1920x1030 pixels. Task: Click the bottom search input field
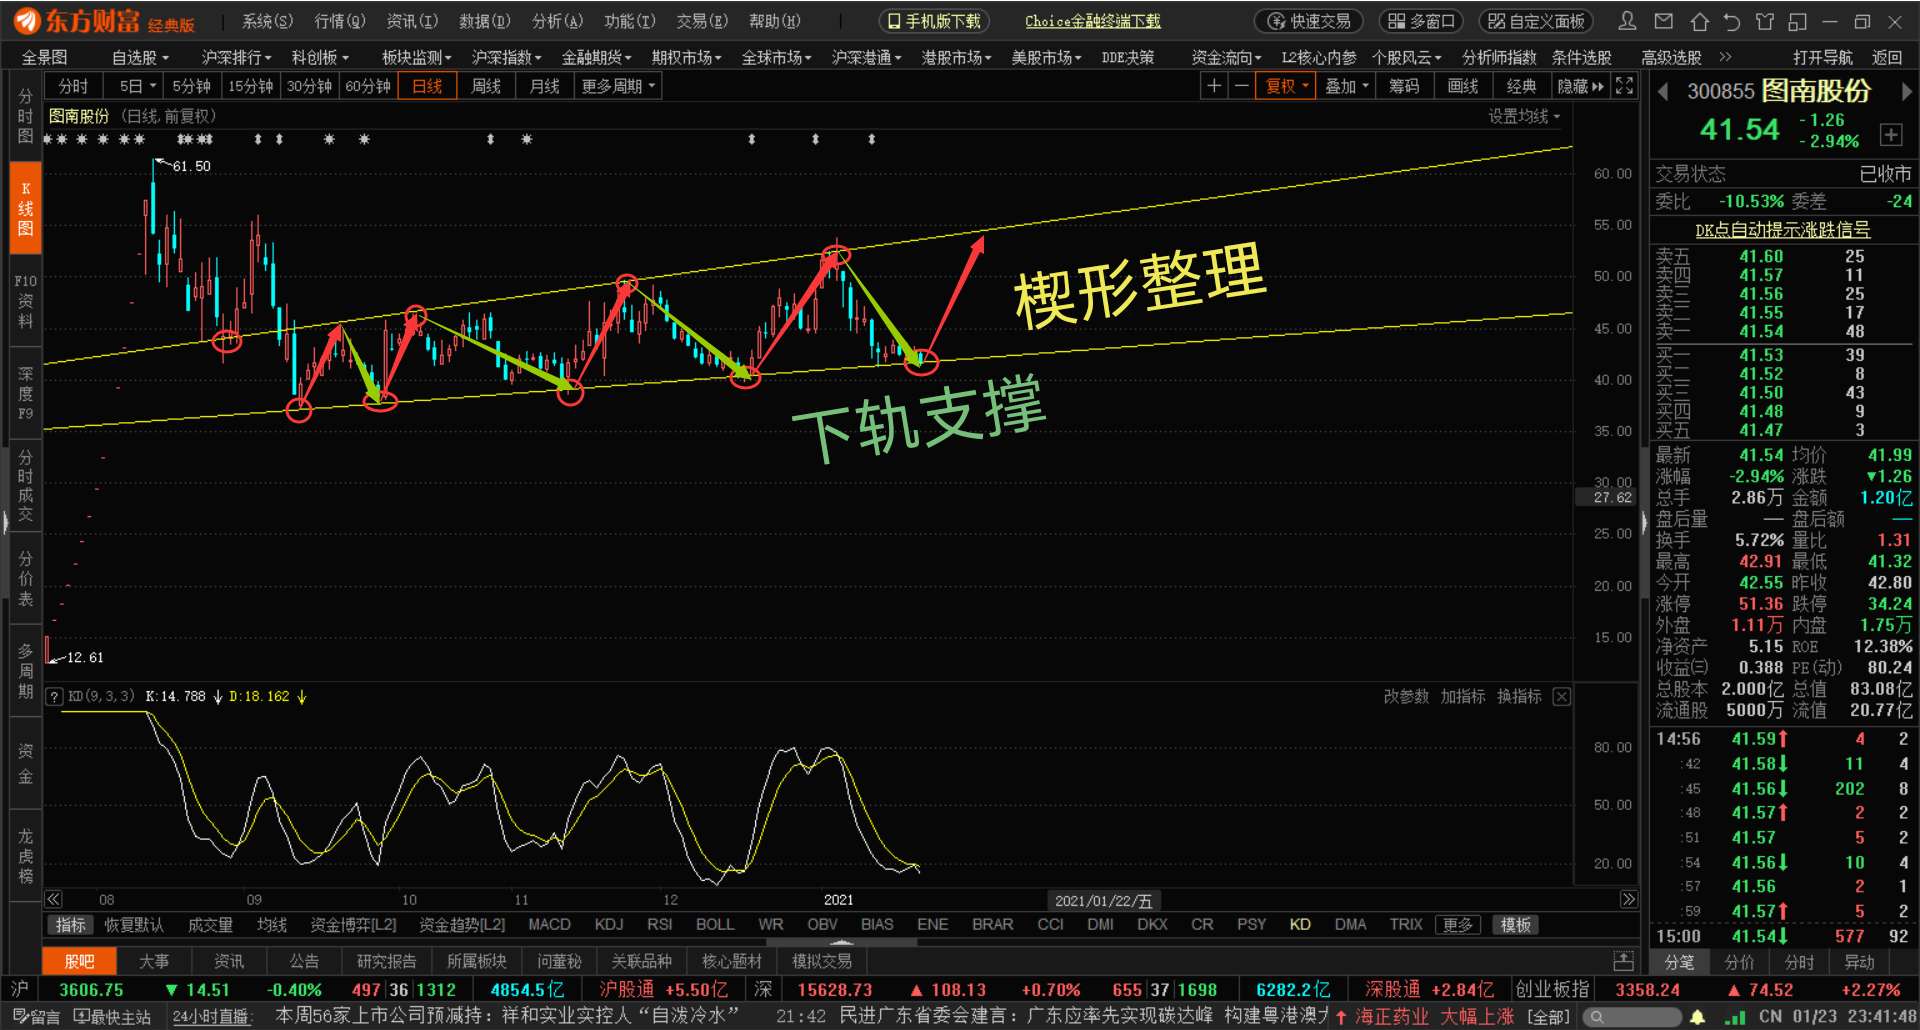click(x=1631, y=1017)
